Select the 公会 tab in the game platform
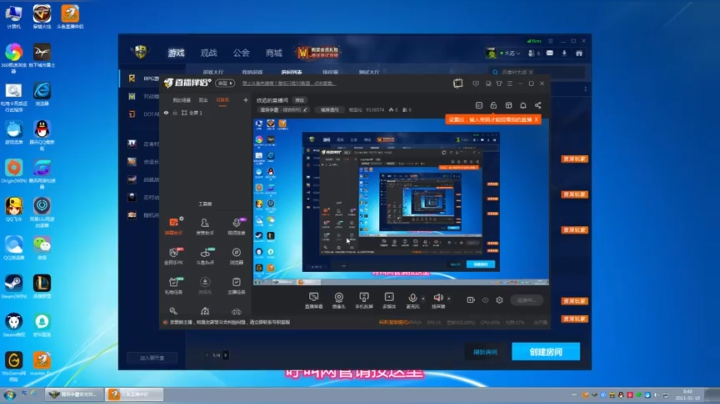Viewport: 720px width, 404px height. pyautogui.click(x=241, y=53)
